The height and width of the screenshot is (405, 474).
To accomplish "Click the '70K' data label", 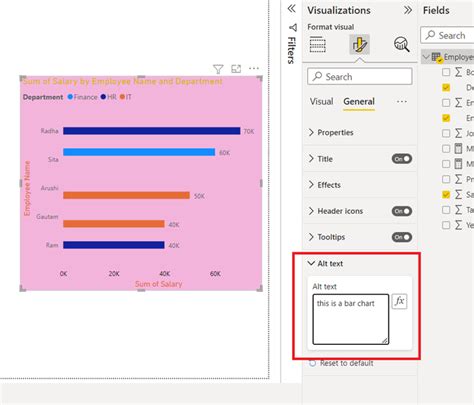I will point(249,131).
